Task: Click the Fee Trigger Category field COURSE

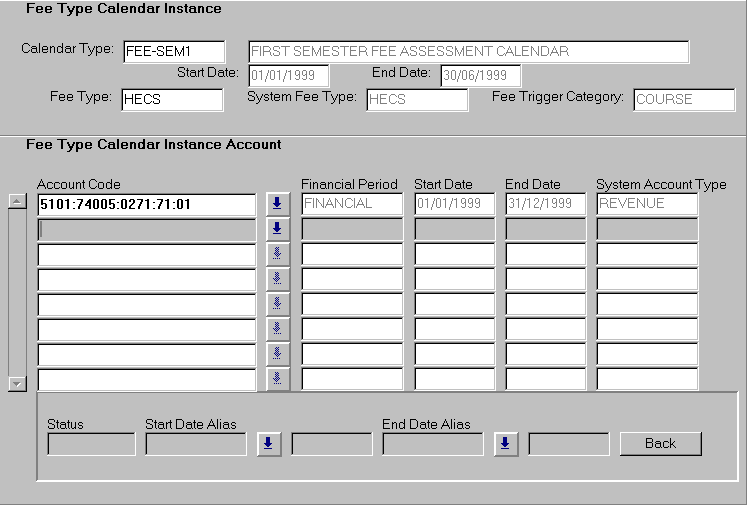Action: [x=684, y=99]
